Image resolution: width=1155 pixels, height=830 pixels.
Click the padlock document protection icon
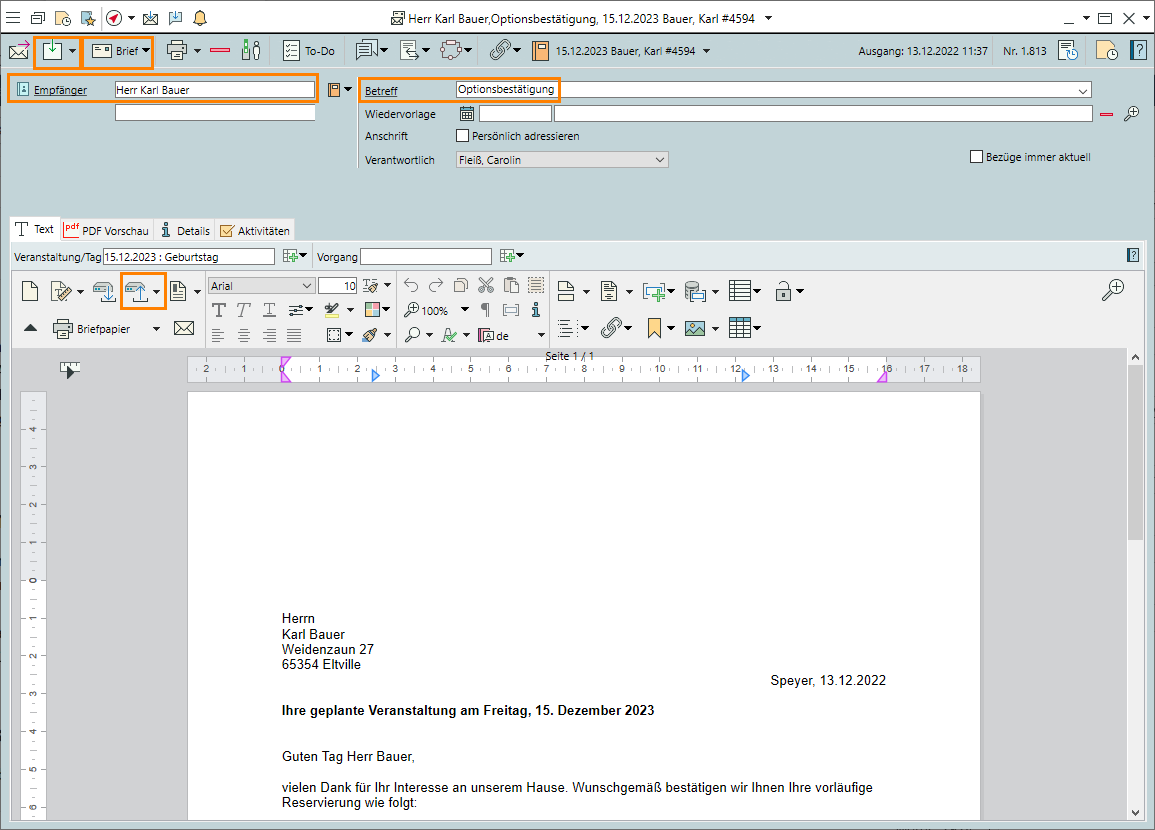point(784,292)
